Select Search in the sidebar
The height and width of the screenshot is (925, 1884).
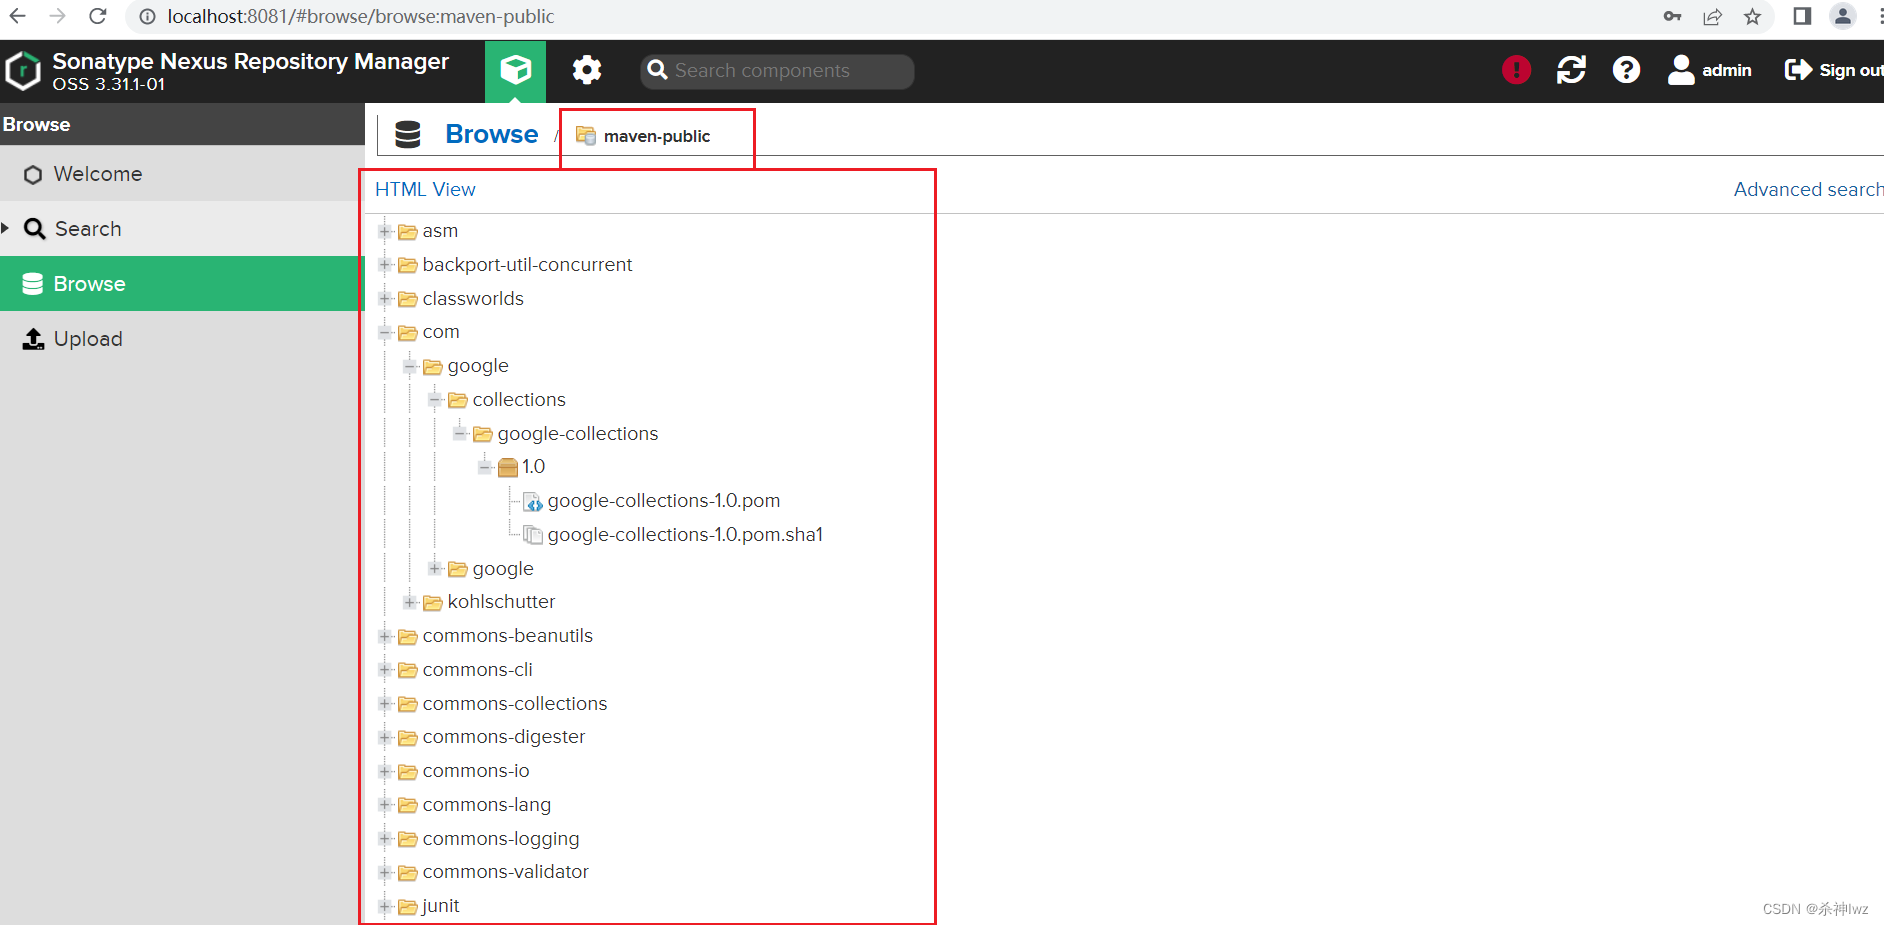[x=182, y=229]
